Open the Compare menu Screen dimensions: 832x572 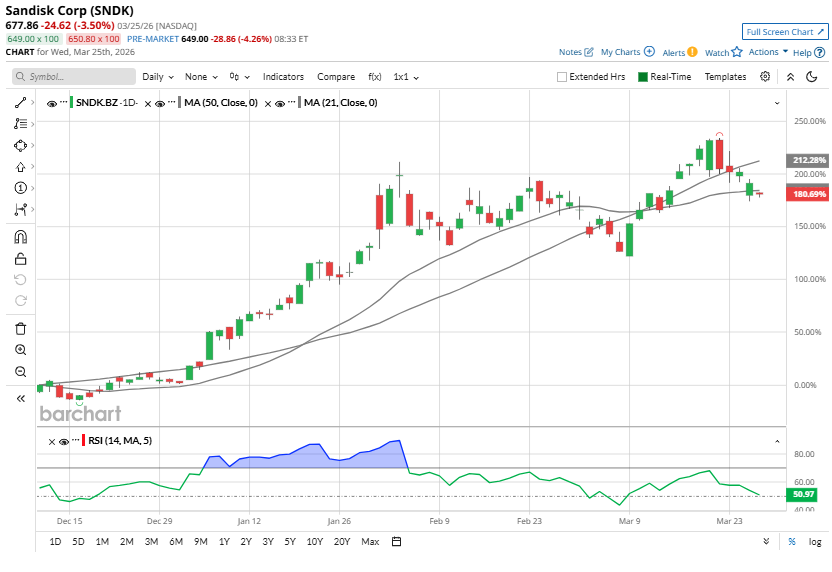click(336, 77)
